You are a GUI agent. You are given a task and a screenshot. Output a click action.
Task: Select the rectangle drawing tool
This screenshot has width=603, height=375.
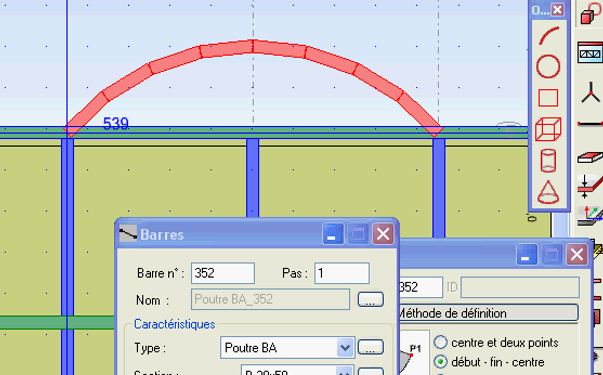pos(548,98)
